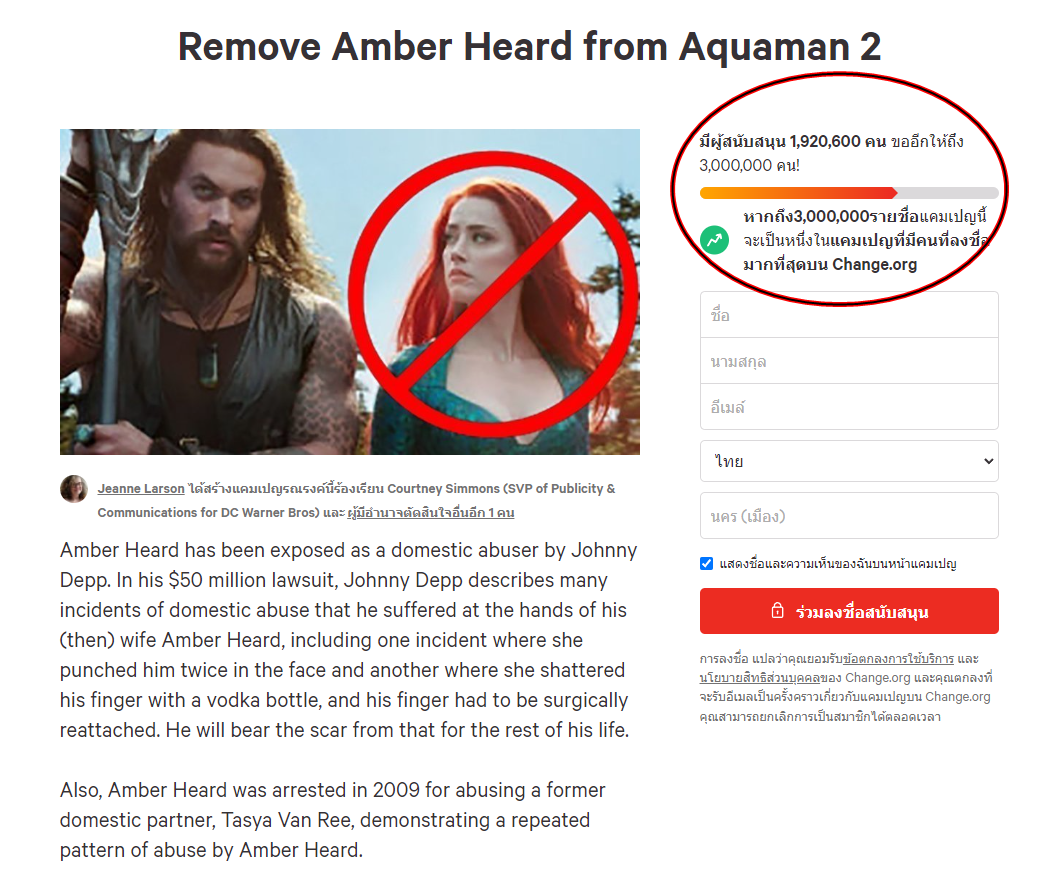The height and width of the screenshot is (885, 1040).
Task: Click the Remove Amber Heard petition title
Action: coord(529,47)
